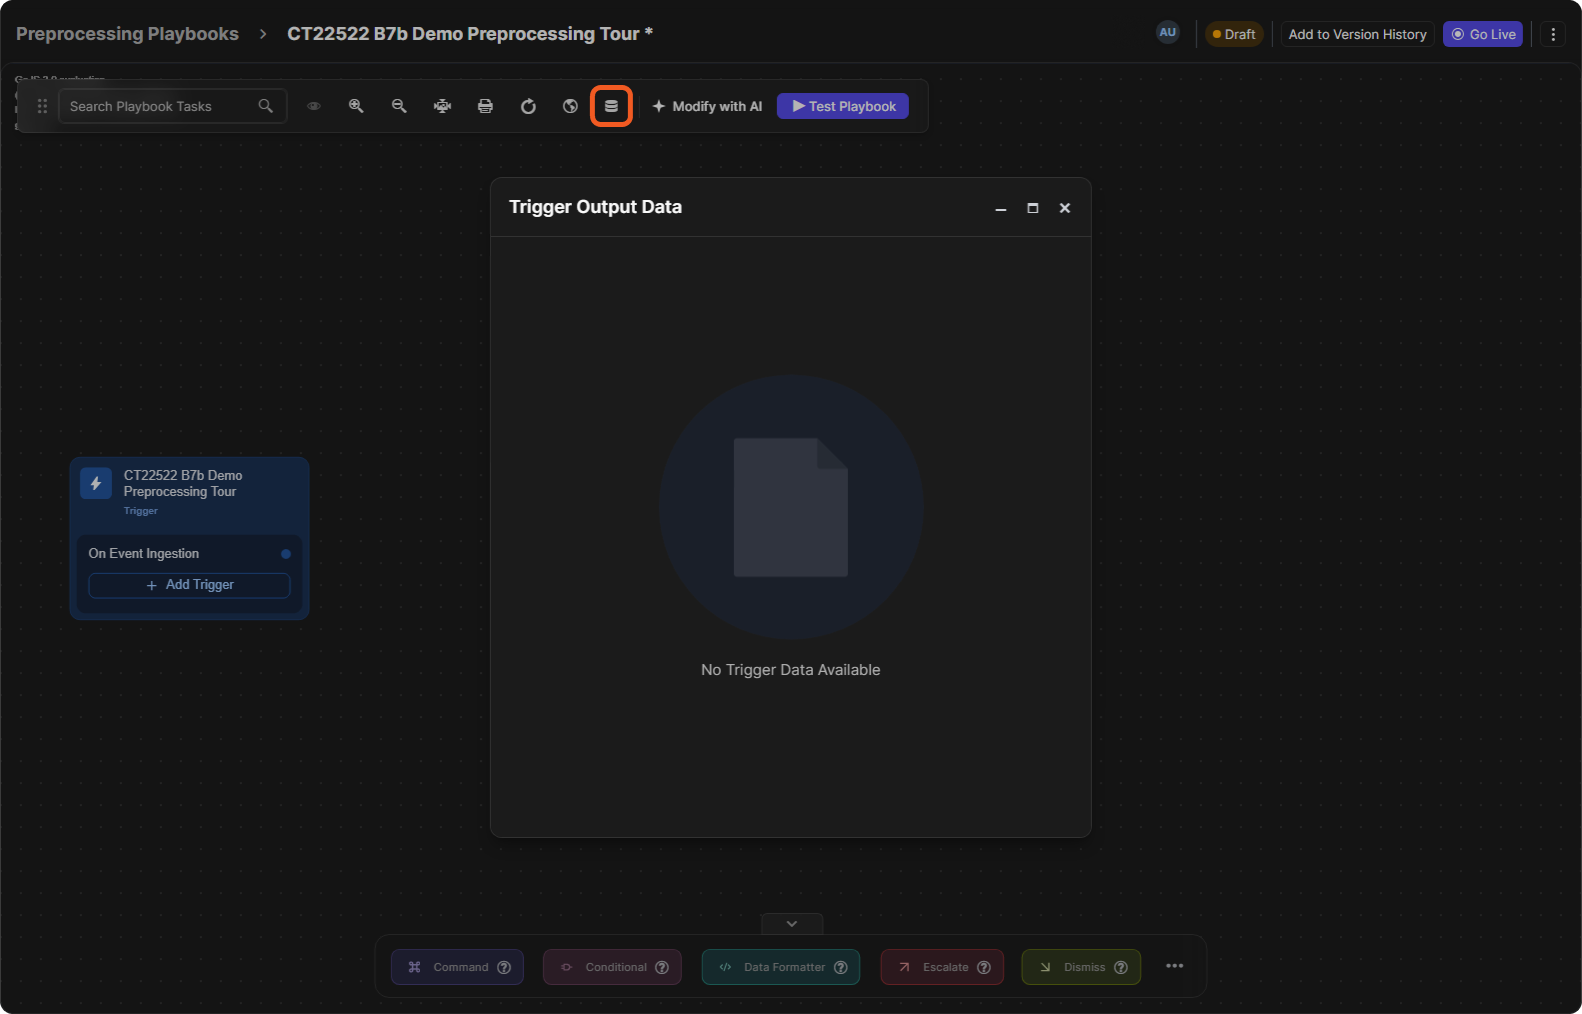Click the print icon in the toolbar
1582x1014 pixels.
(x=485, y=106)
